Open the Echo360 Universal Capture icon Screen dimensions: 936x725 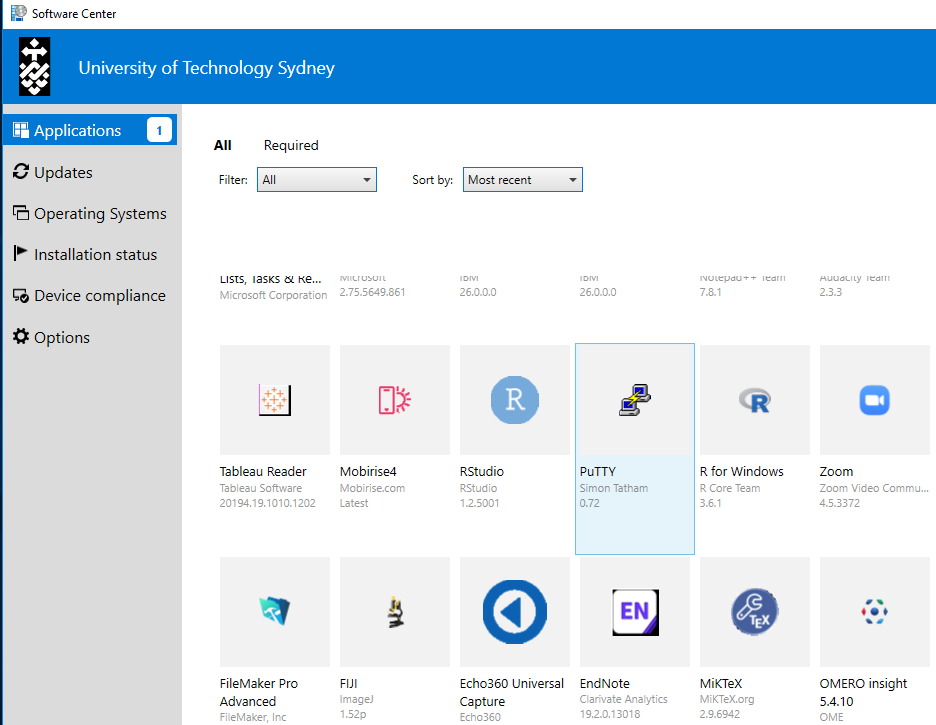point(514,612)
